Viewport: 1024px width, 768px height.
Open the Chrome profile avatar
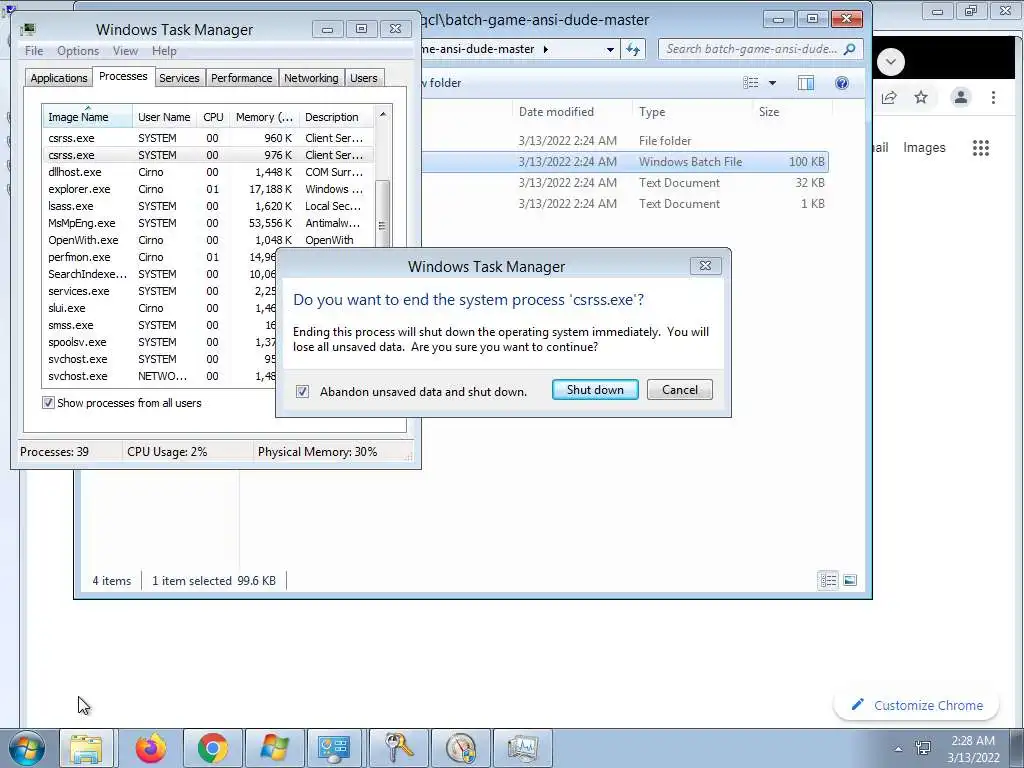(961, 97)
